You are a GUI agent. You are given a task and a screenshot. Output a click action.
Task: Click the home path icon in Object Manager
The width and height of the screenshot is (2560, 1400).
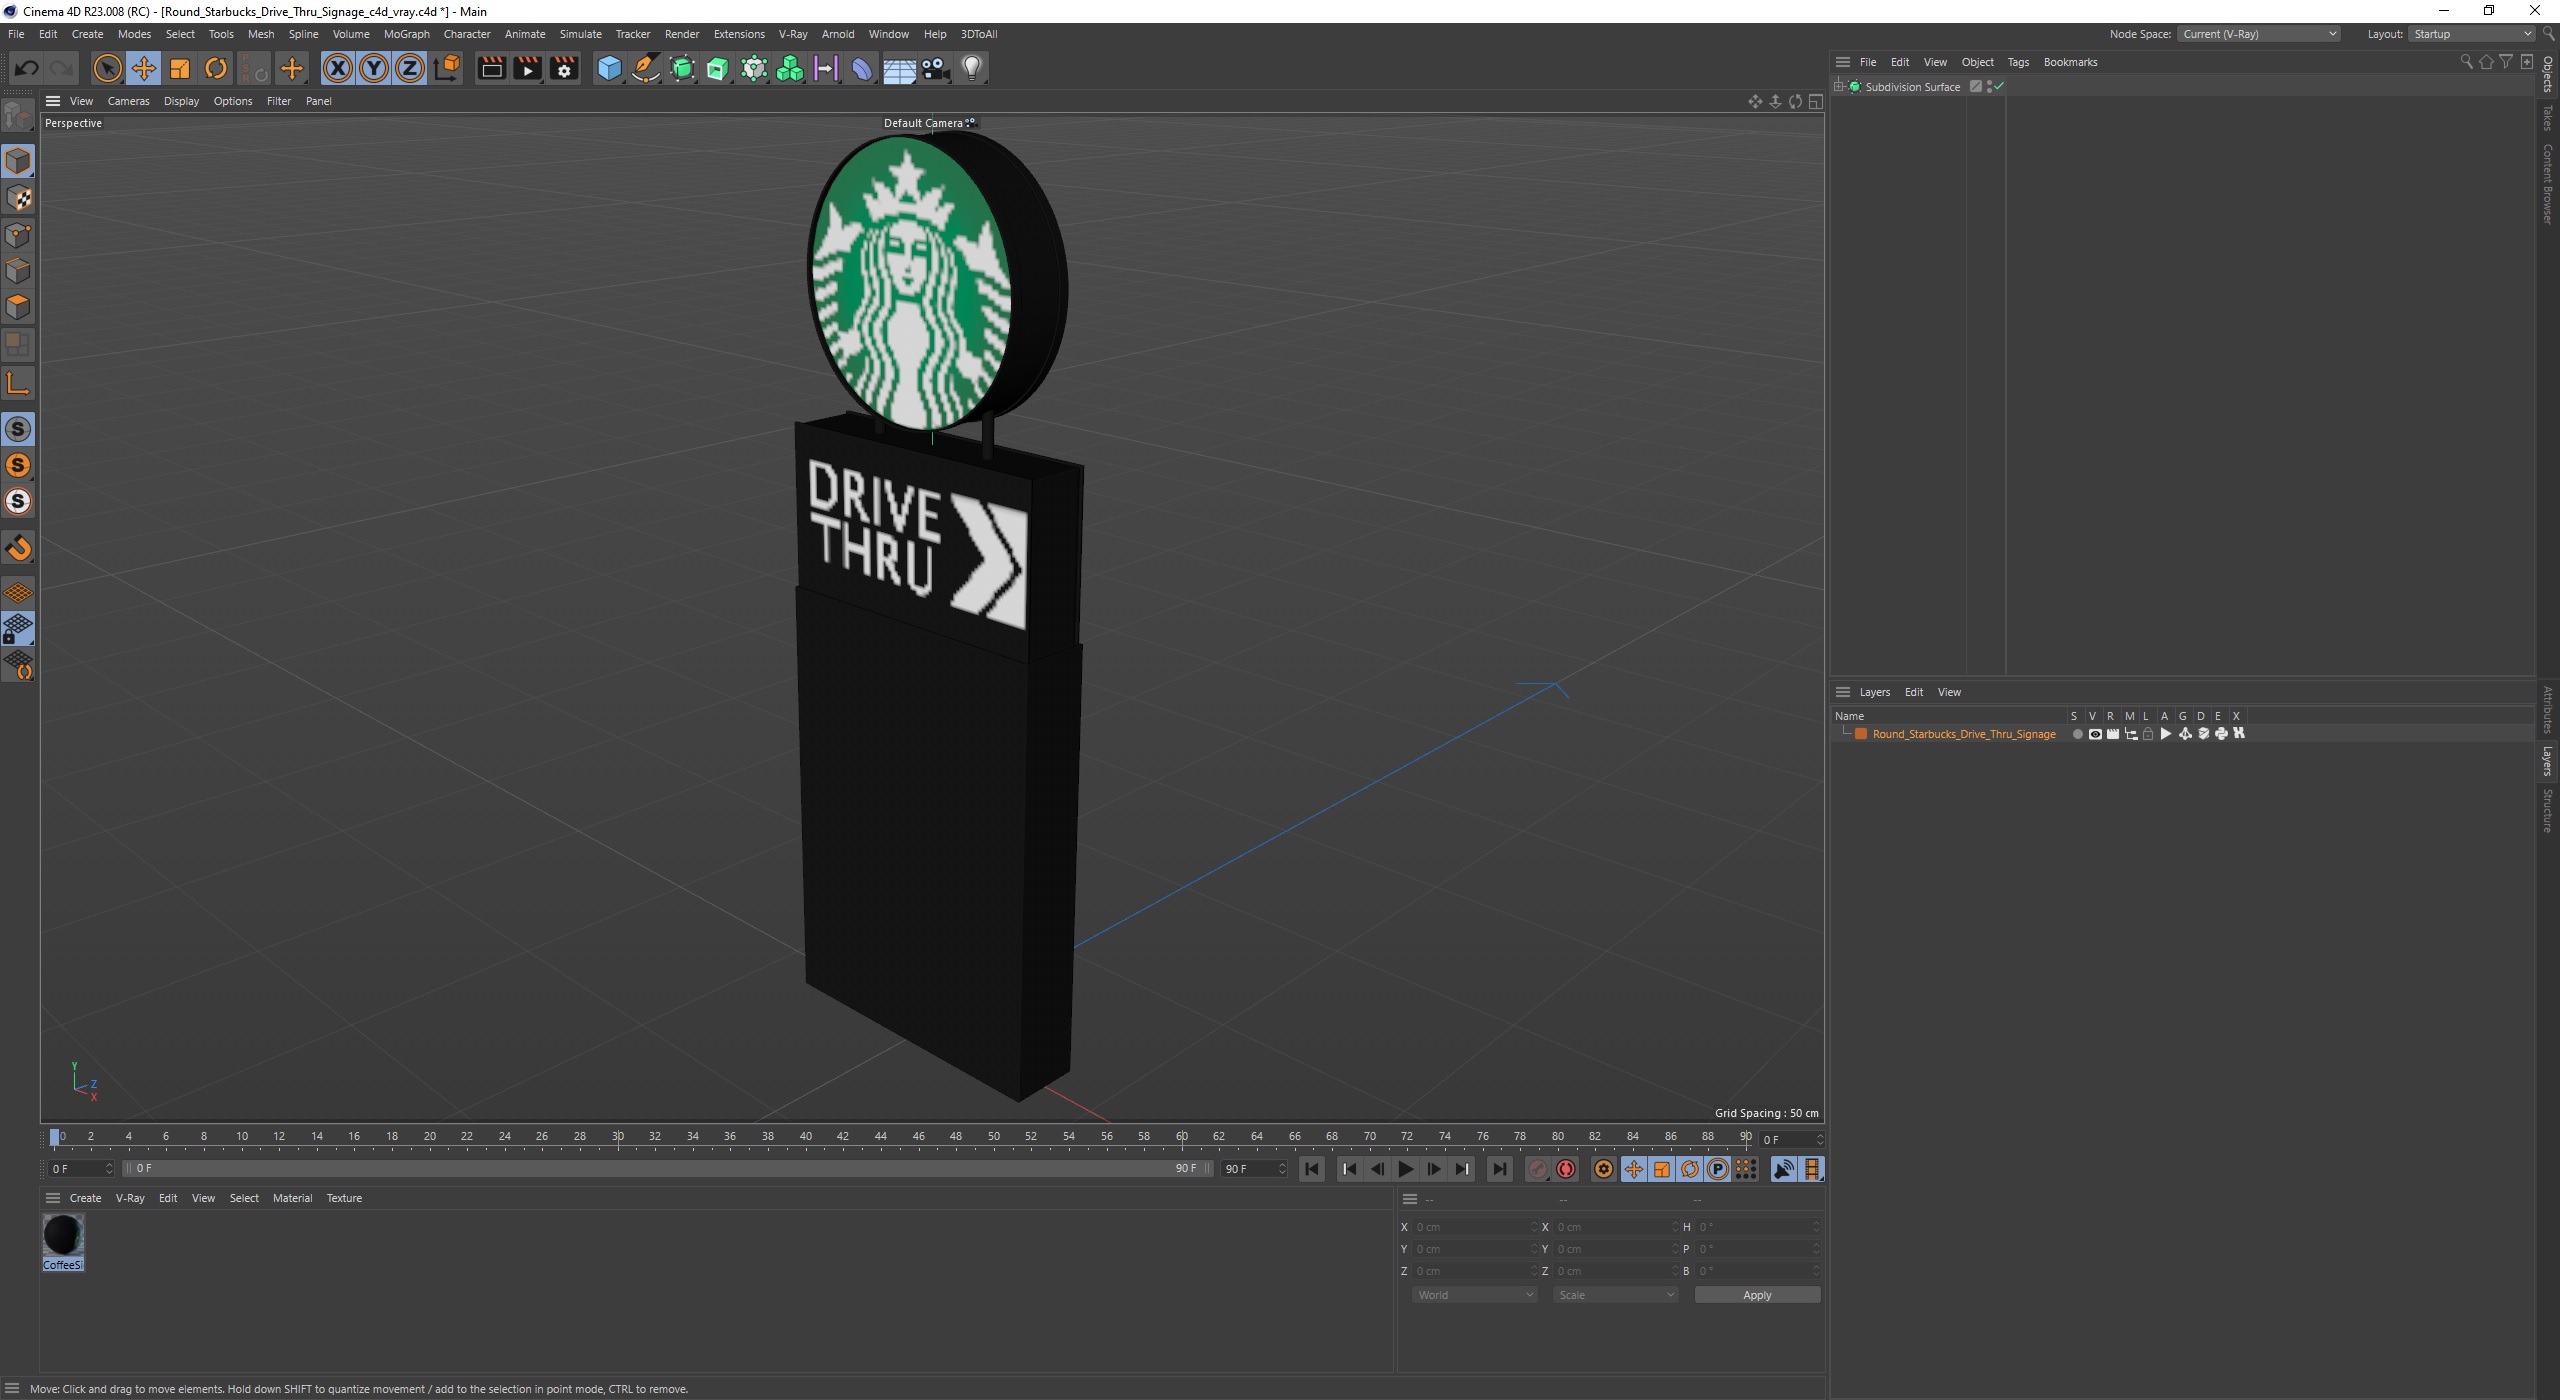pos(2486,62)
